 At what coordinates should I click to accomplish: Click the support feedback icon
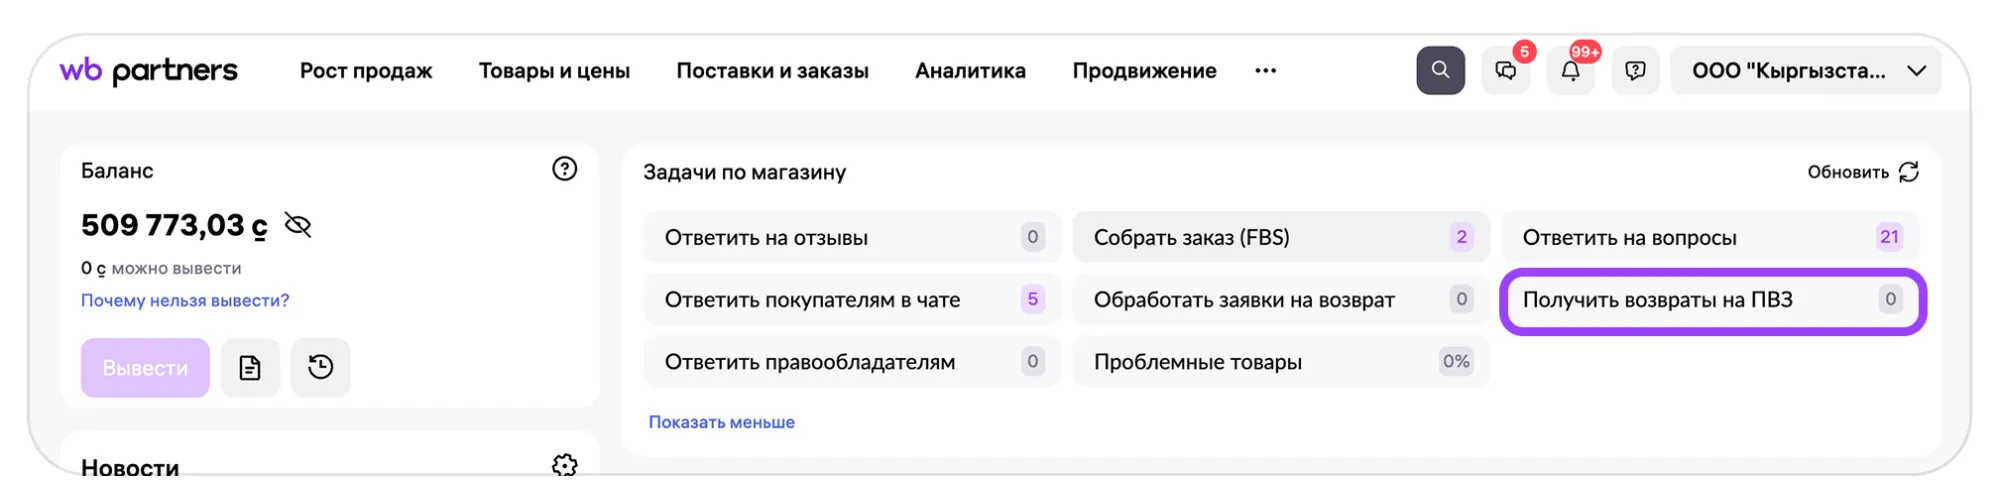1635,71
